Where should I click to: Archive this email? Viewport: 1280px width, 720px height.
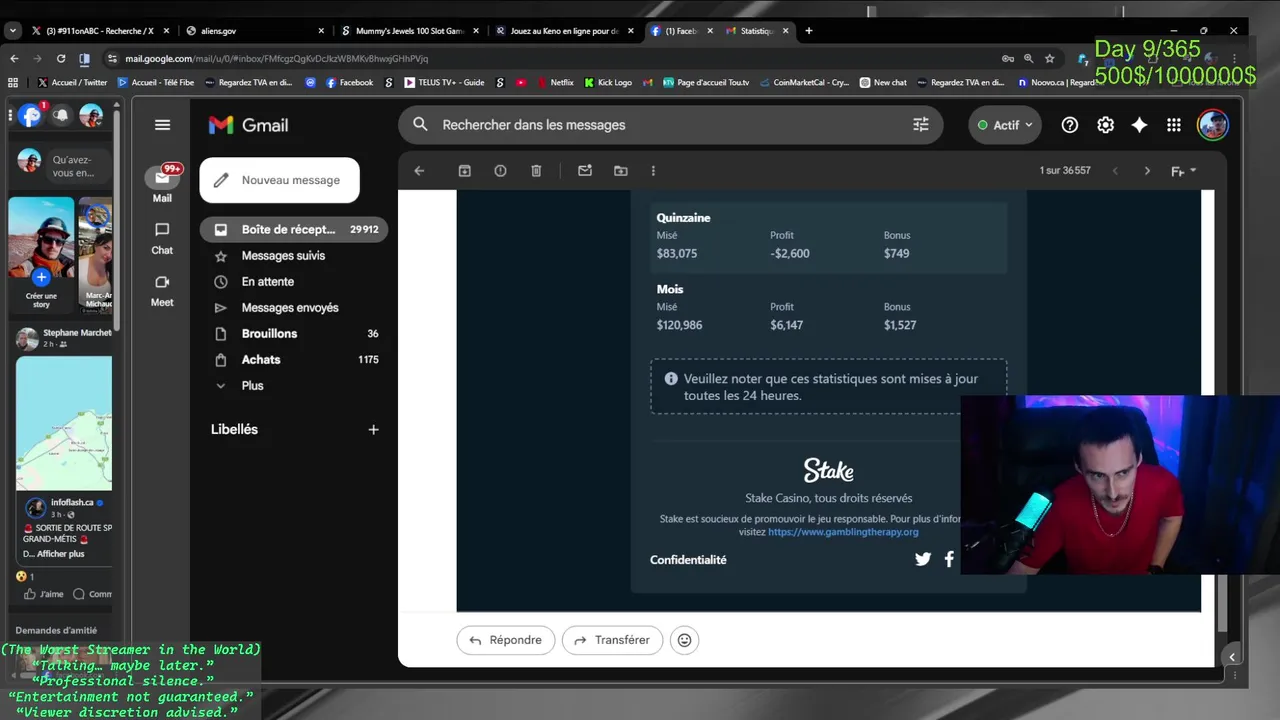[x=464, y=171]
